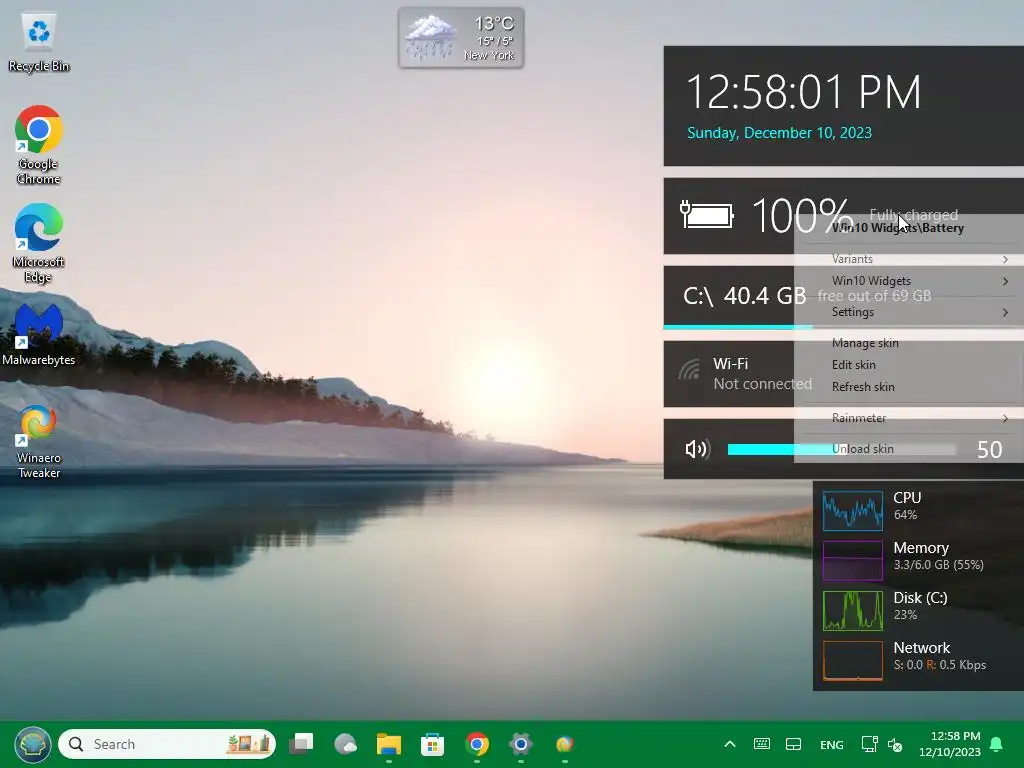Open the taskbar clock 12:58 PM
The image size is (1024, 768).
point(950,744)
